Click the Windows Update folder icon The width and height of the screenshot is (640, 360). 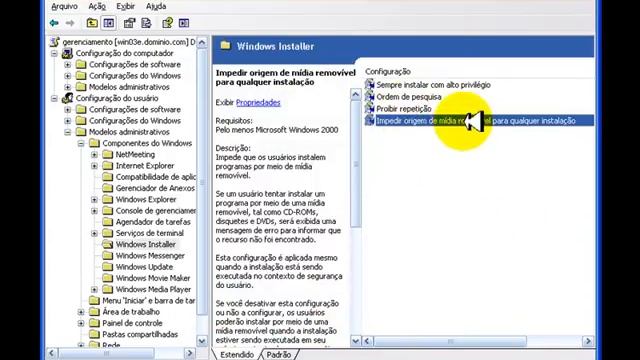(108, 267)
